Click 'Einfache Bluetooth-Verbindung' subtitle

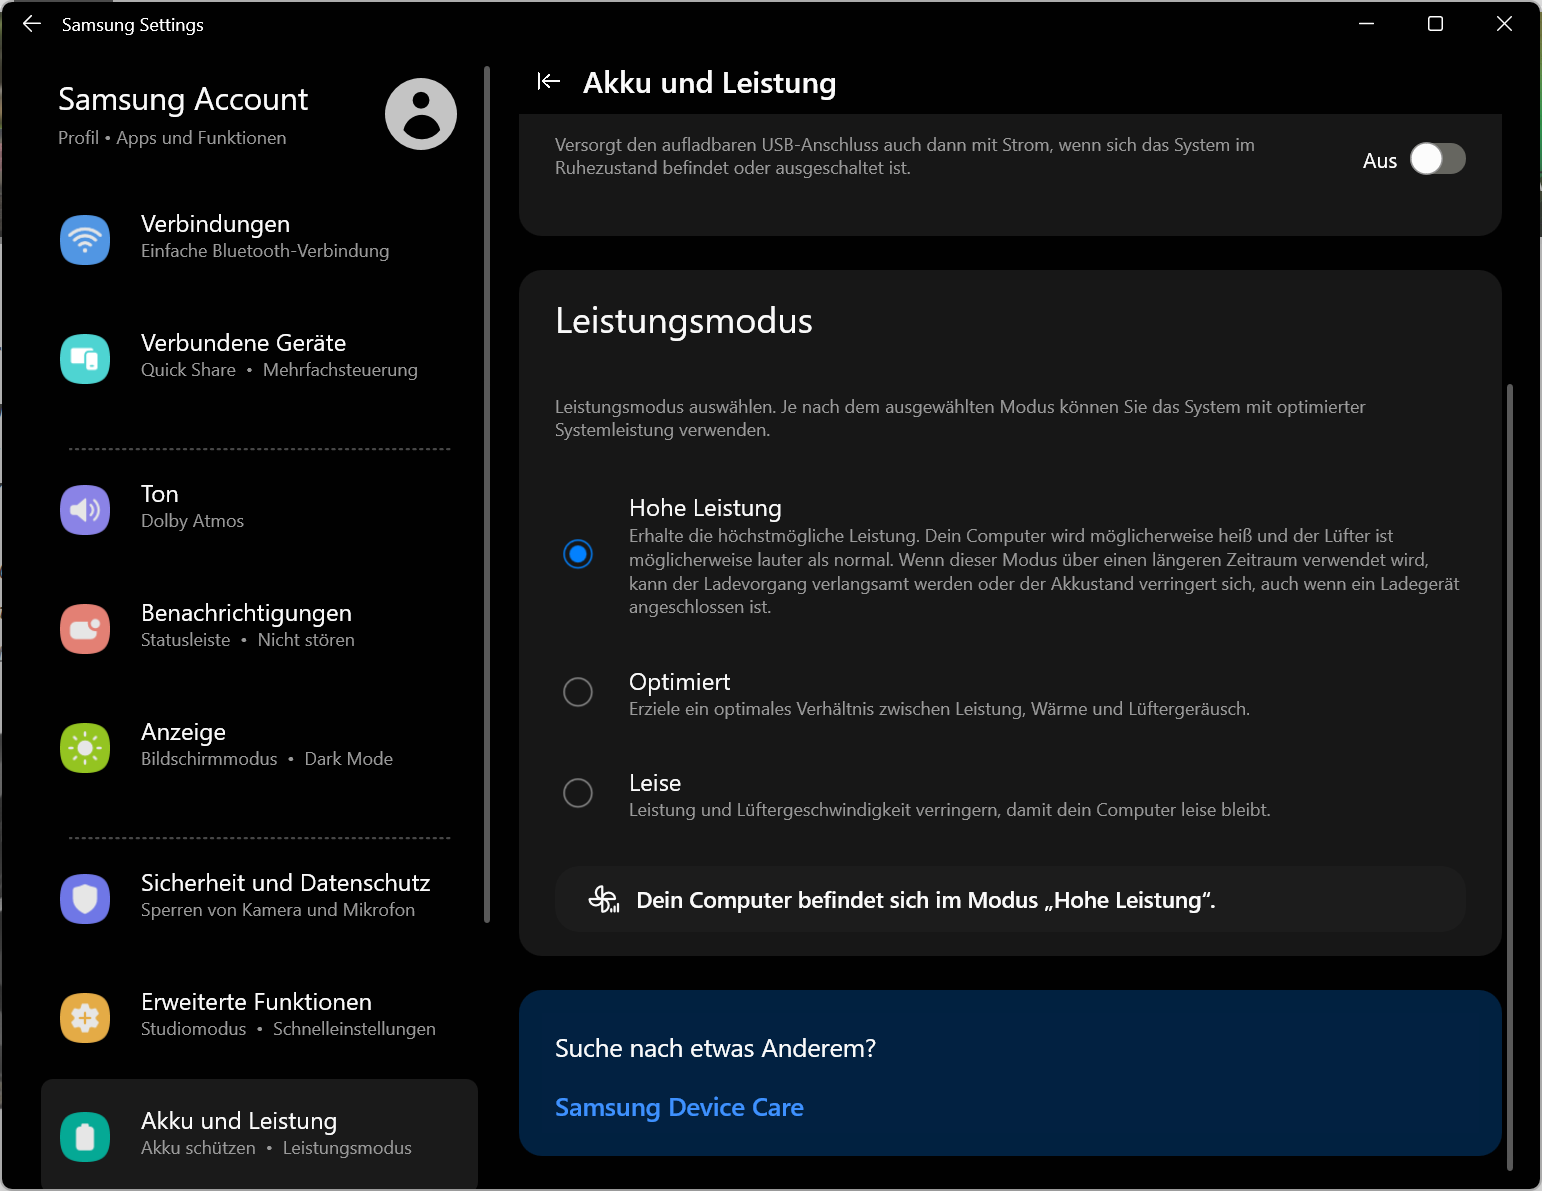point(265,251)
